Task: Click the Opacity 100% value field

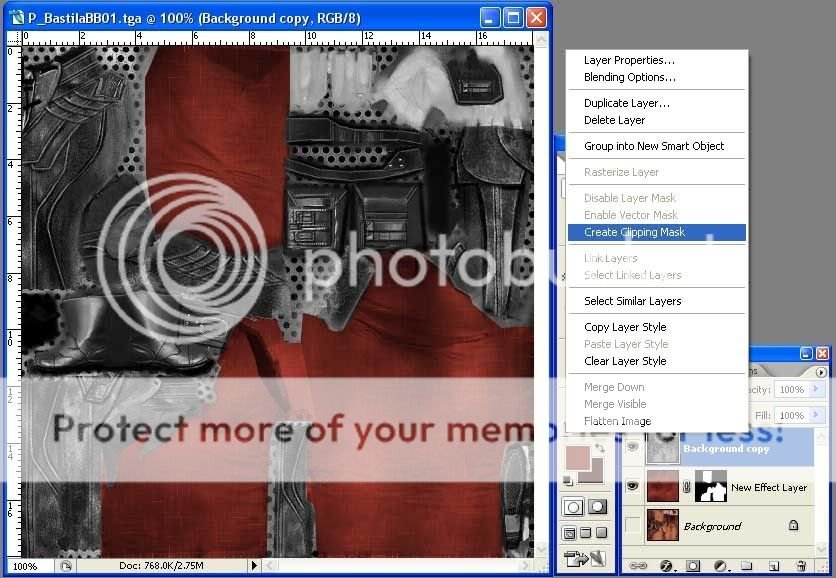Action: (x=792, y=389)
